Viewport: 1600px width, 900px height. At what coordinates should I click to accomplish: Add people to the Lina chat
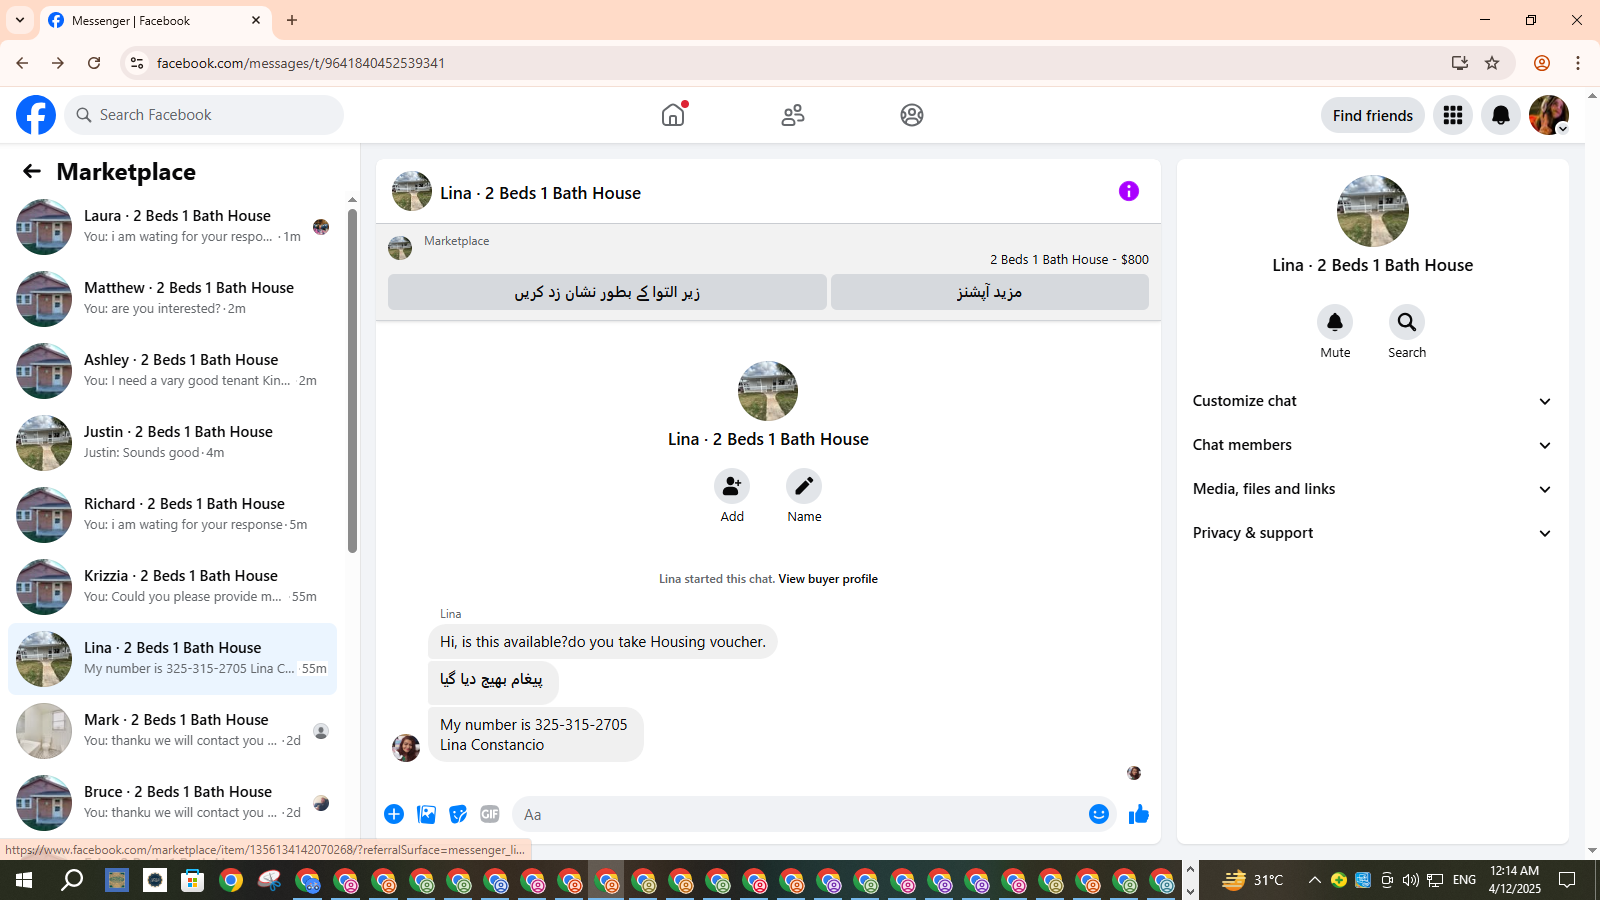pos(732,486)
